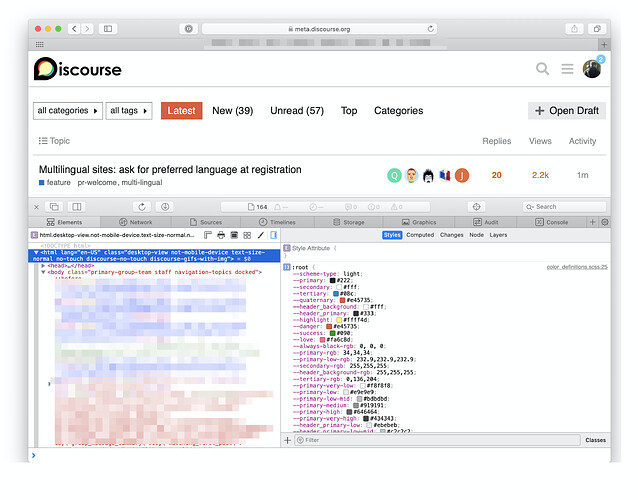The width and height of the screenshot is (638, 500).
Task: Switch to the Elements tab
Action: [x=64, y=222]
